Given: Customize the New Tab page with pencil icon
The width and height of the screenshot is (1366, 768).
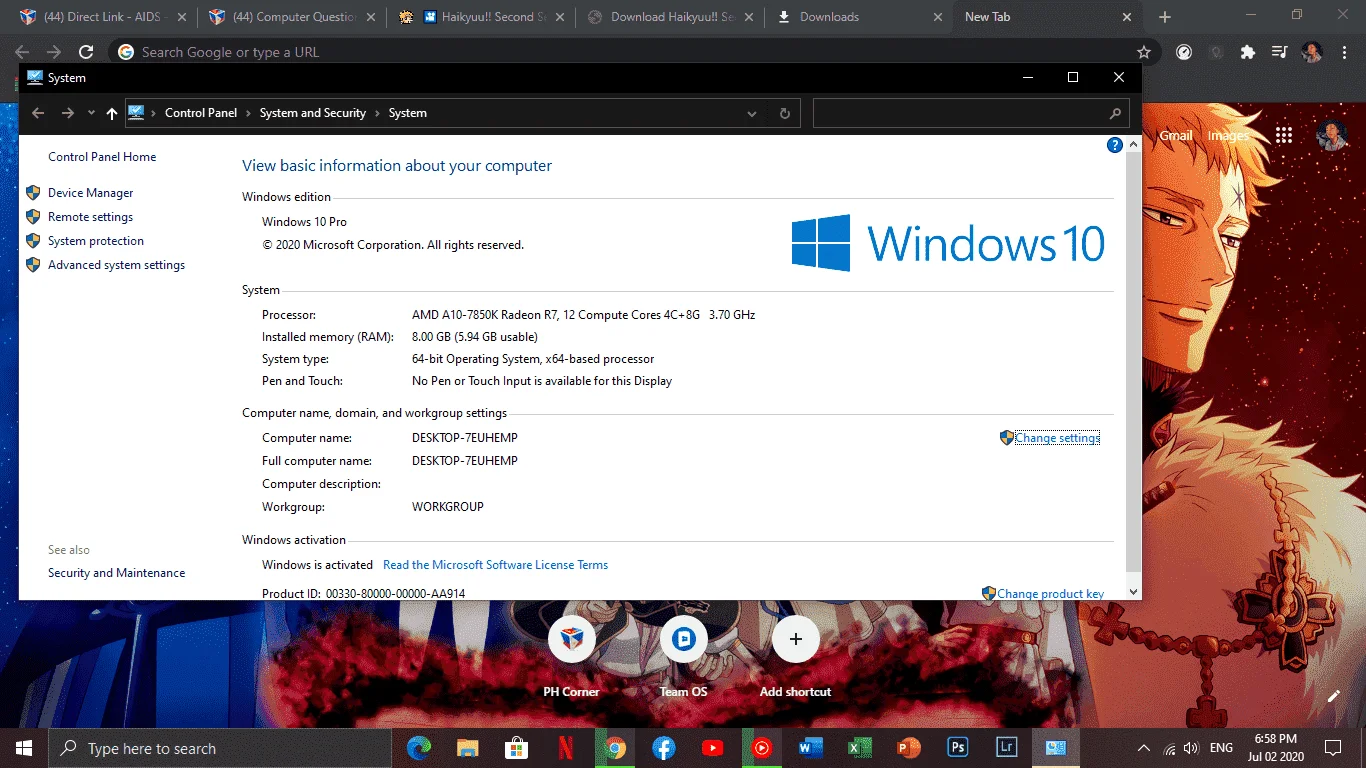Looking at the screenshot, I should tap(1333, 696).
